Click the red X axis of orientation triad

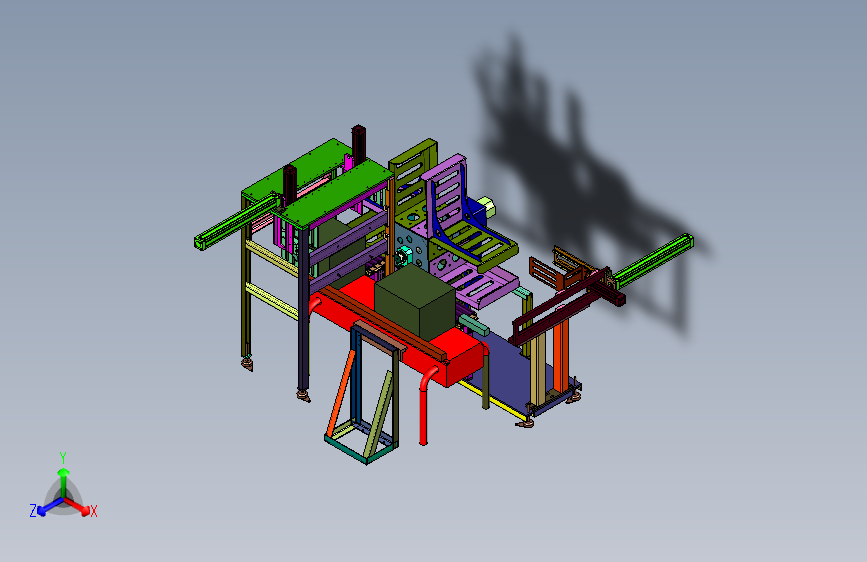(x=79, y=507)
